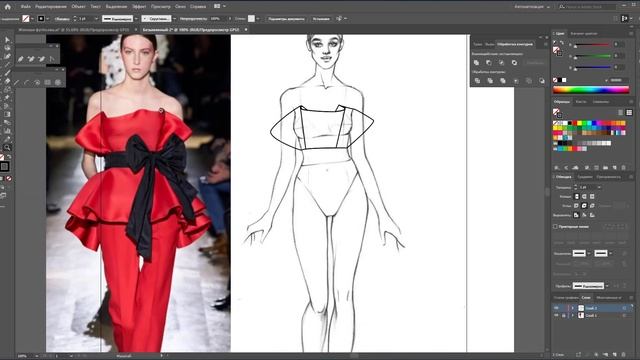Hide the top layer (Слой 2) eye
Viewport: 640px width, 360px height.
(x=556, y=308)
